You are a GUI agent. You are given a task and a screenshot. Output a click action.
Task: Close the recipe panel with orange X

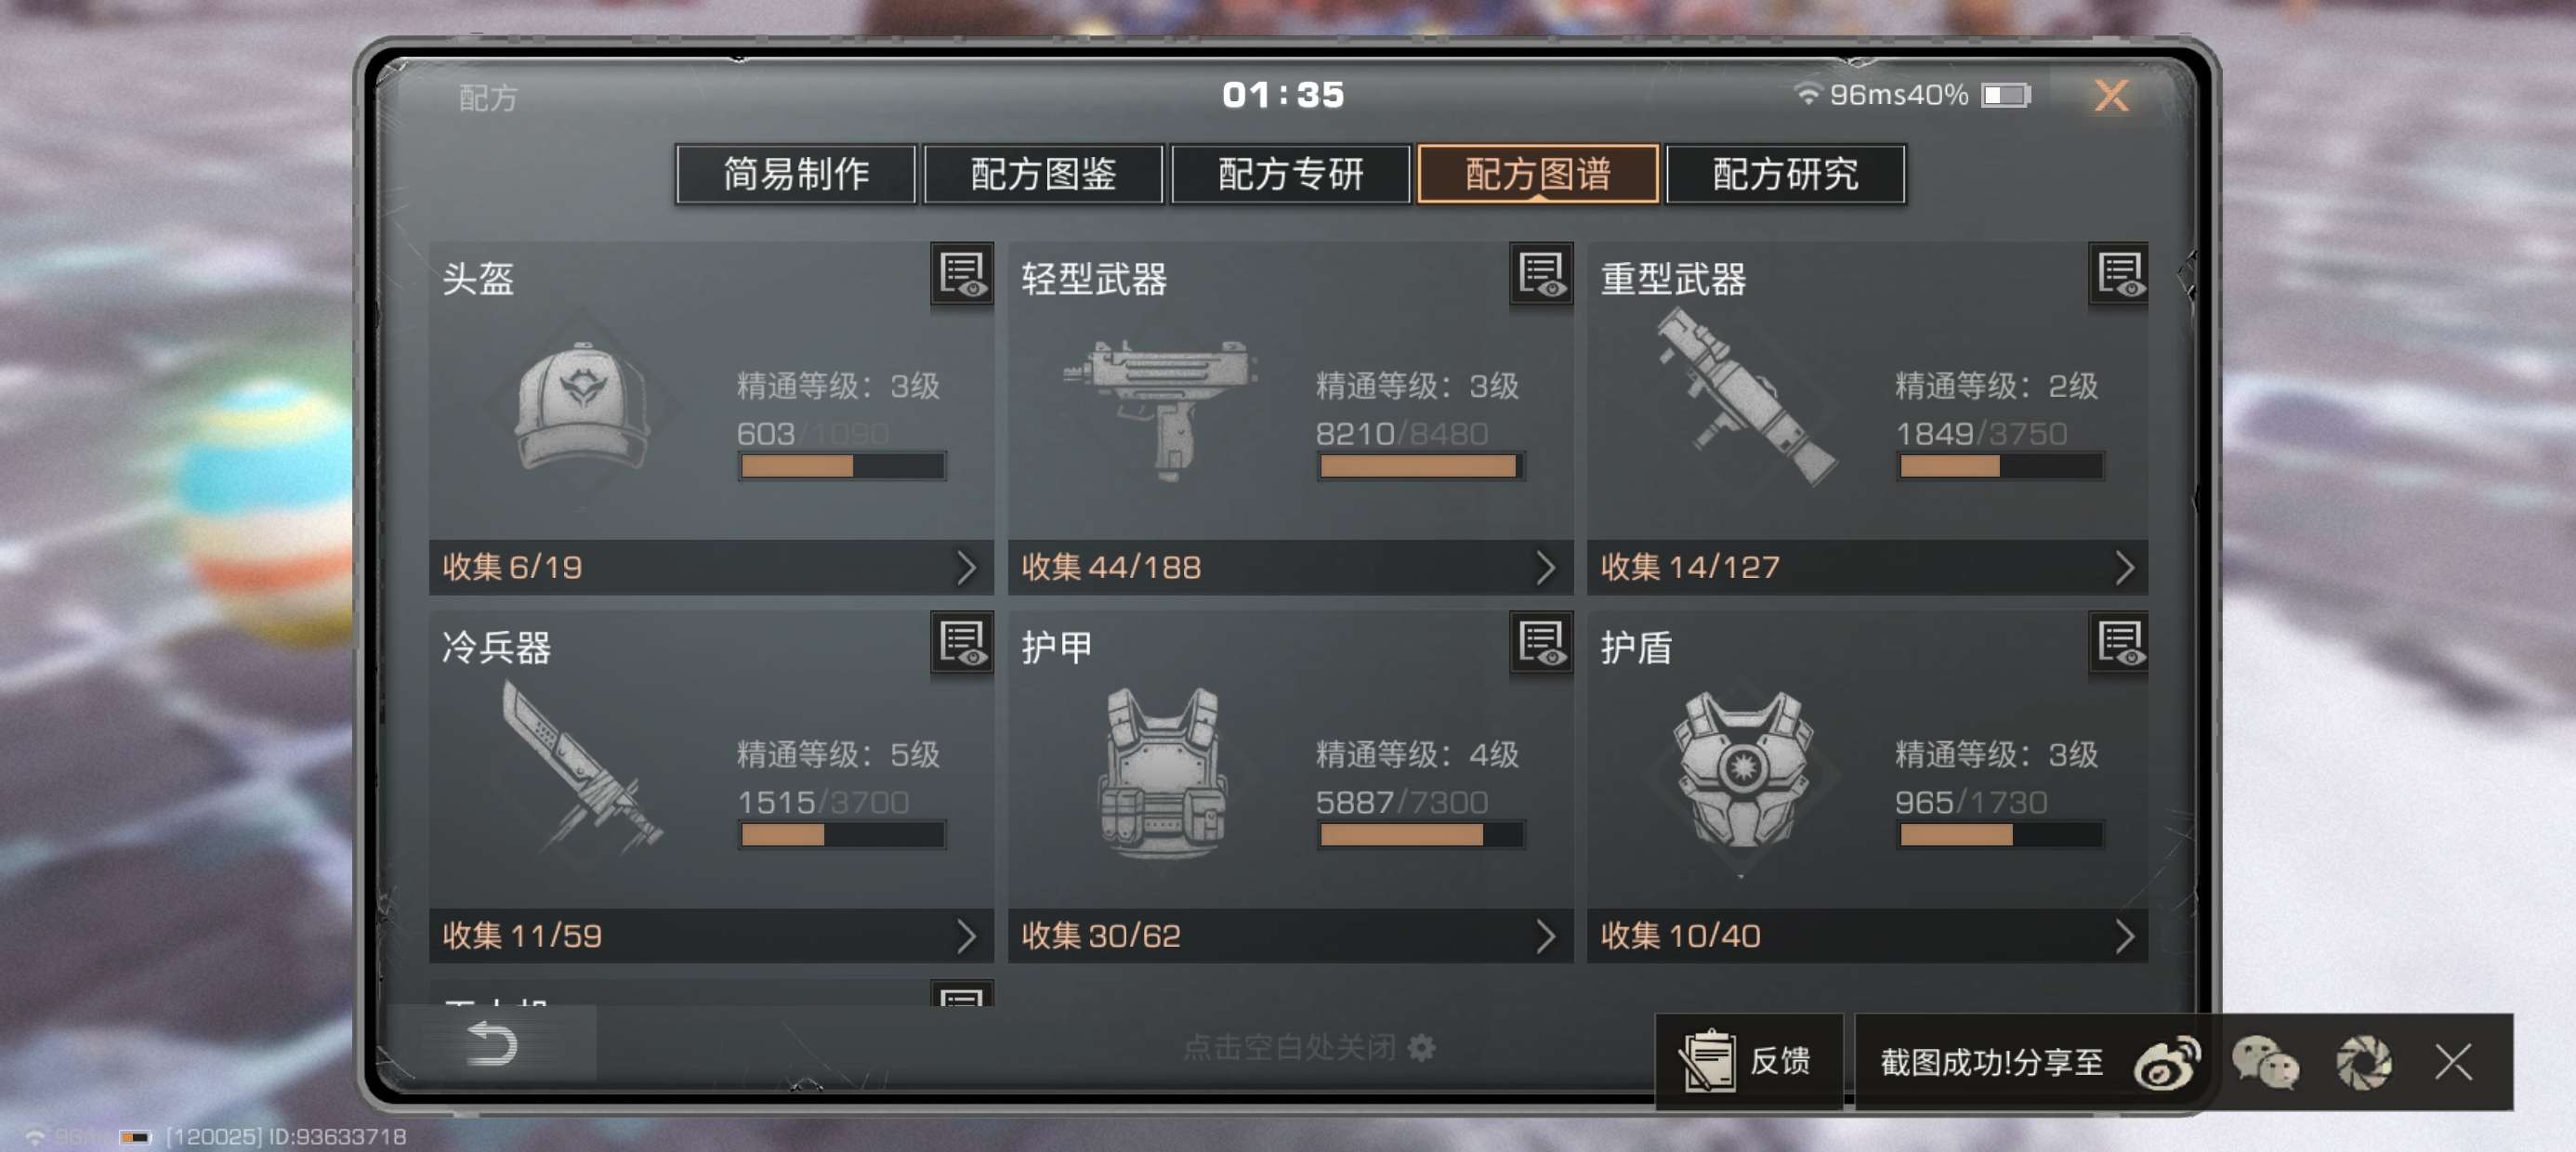point(2111,96)
